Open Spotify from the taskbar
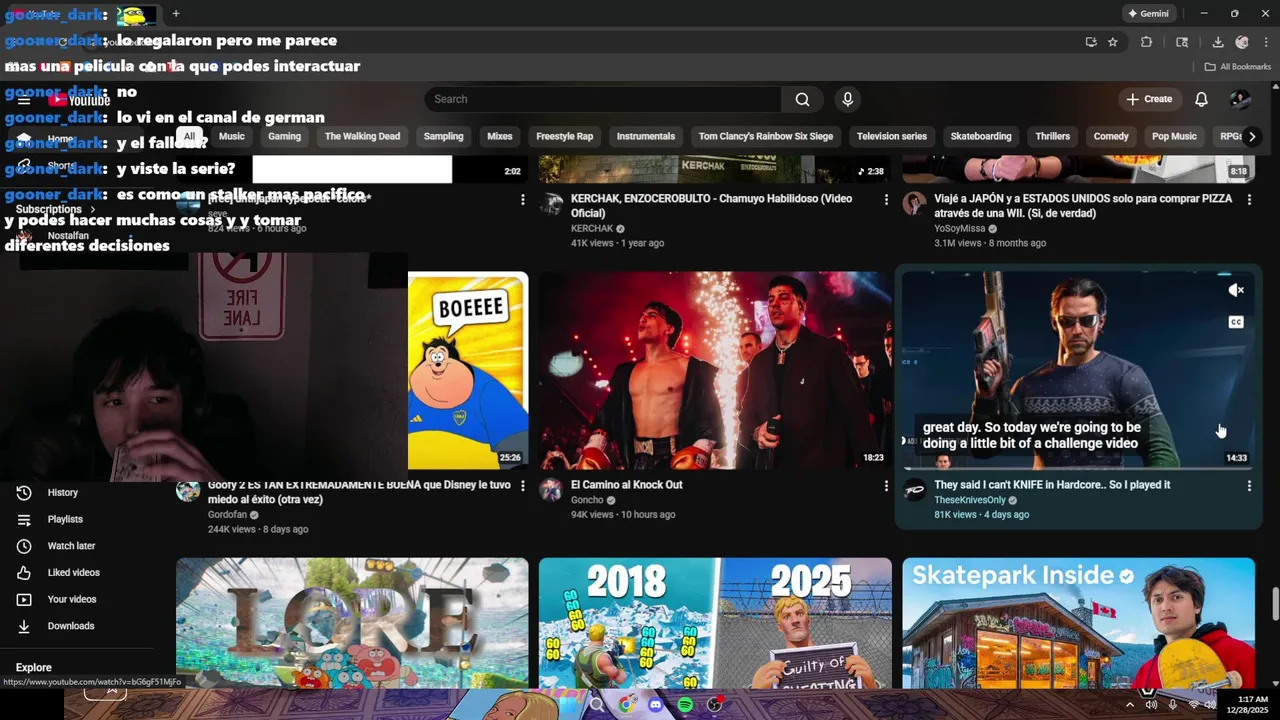Viewport: 1280px width, 720px height. (x=685, y=705)
